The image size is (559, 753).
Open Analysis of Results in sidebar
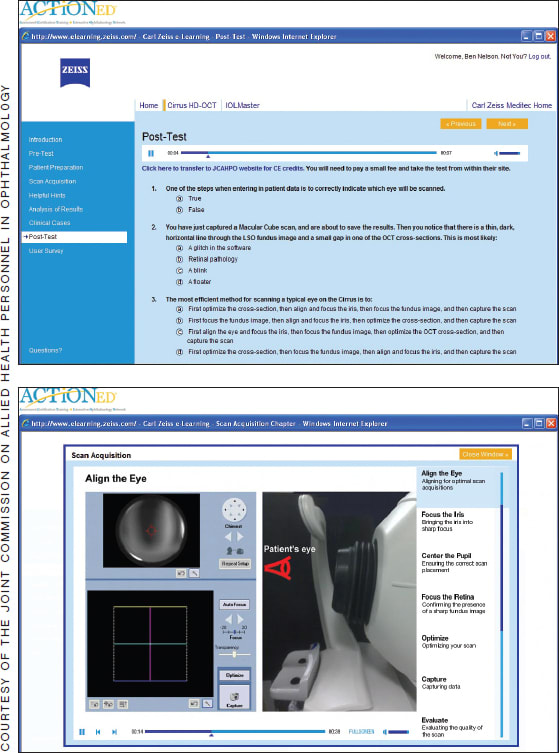point(56,209)
